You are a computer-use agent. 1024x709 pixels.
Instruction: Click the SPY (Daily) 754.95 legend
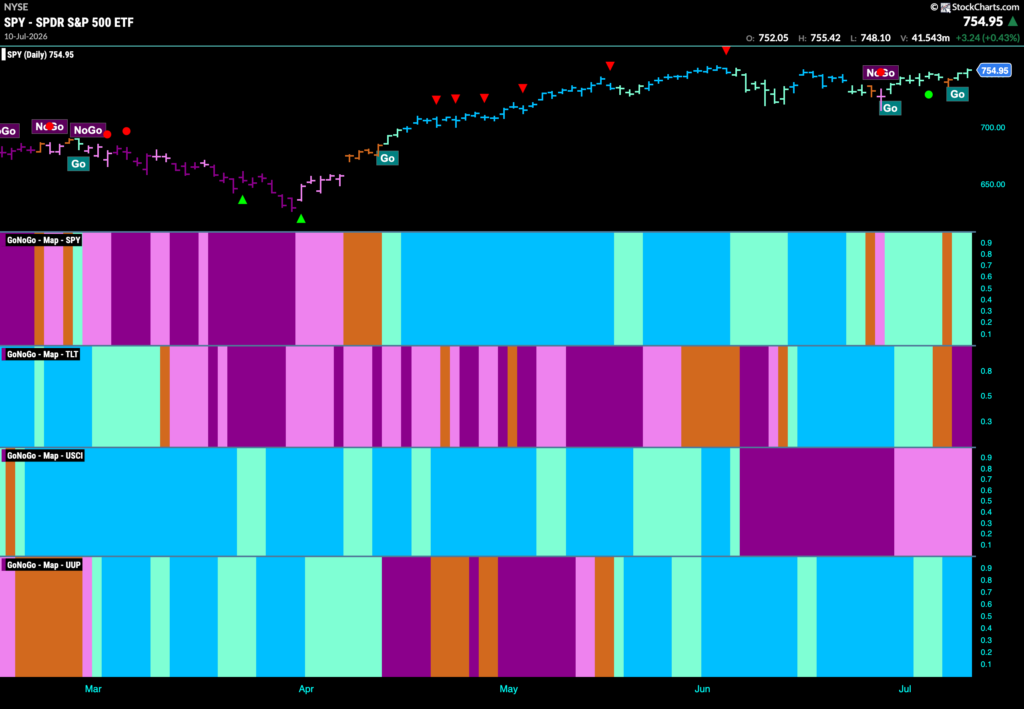pos(39,55)
